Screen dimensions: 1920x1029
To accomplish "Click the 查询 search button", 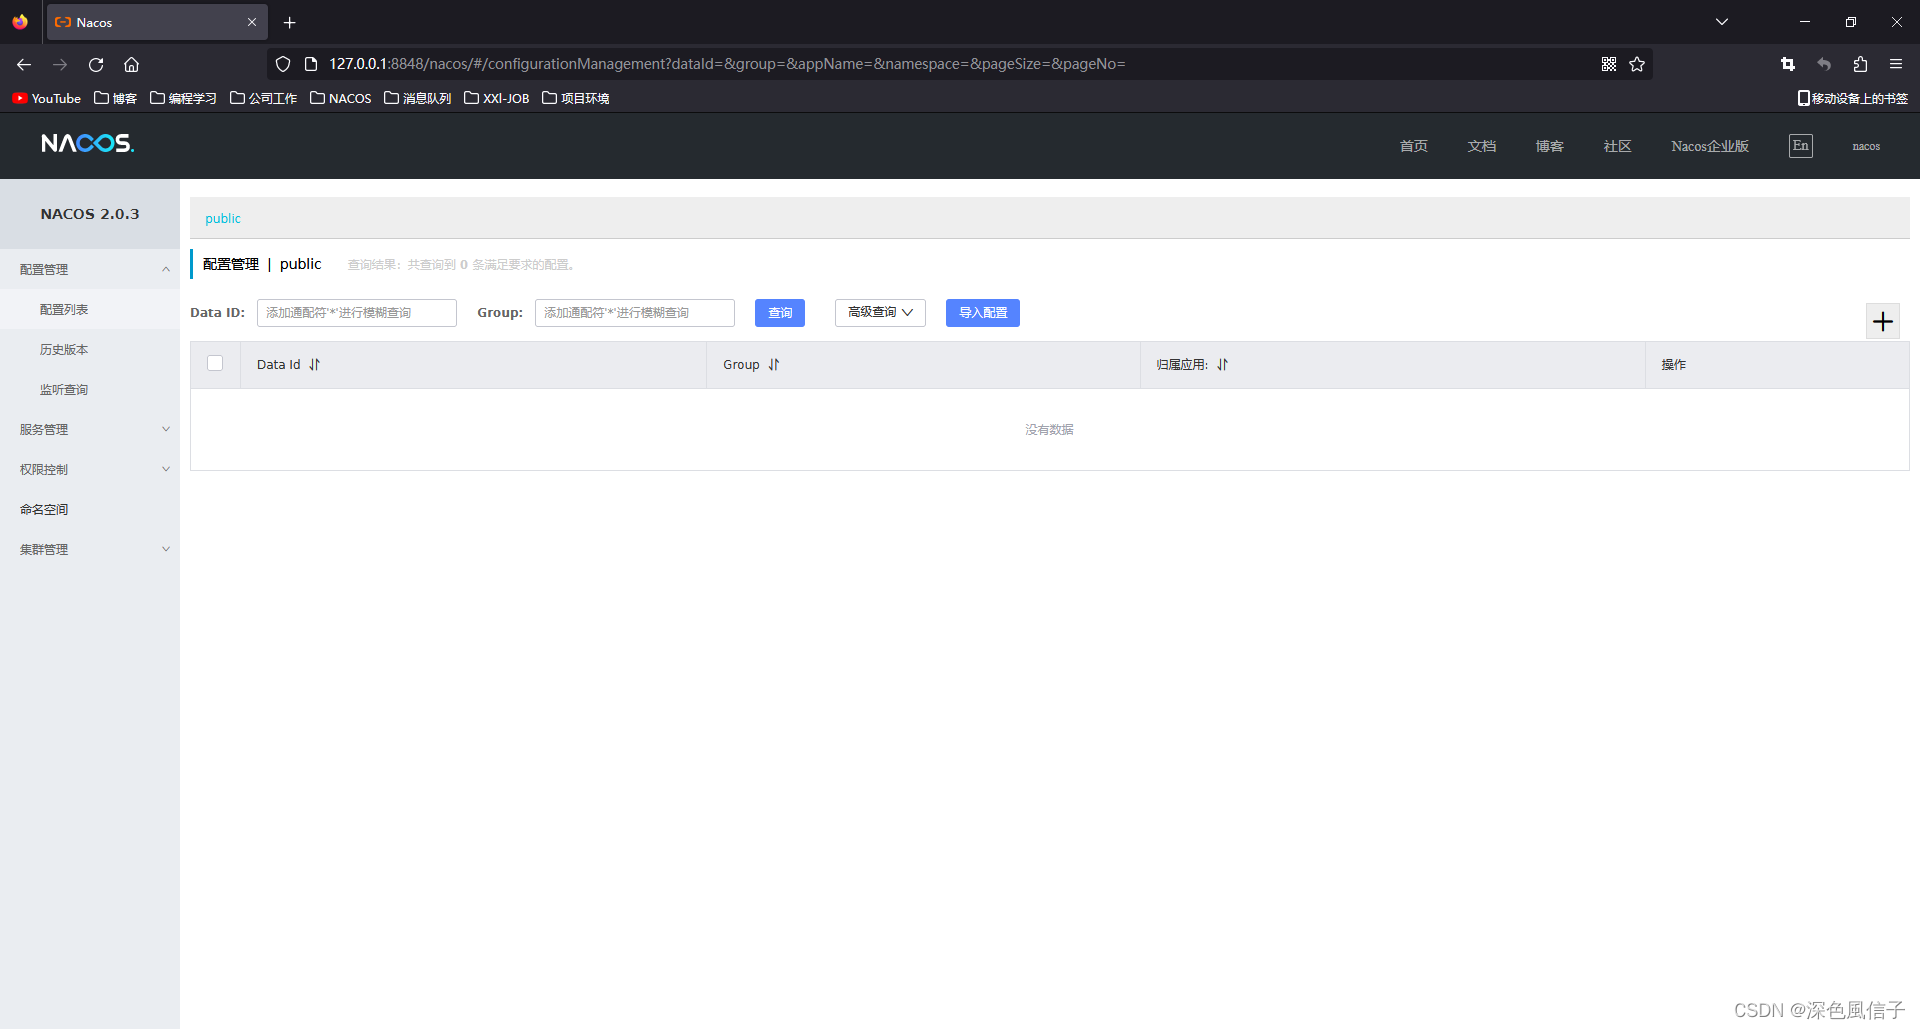I will point(780,313).
